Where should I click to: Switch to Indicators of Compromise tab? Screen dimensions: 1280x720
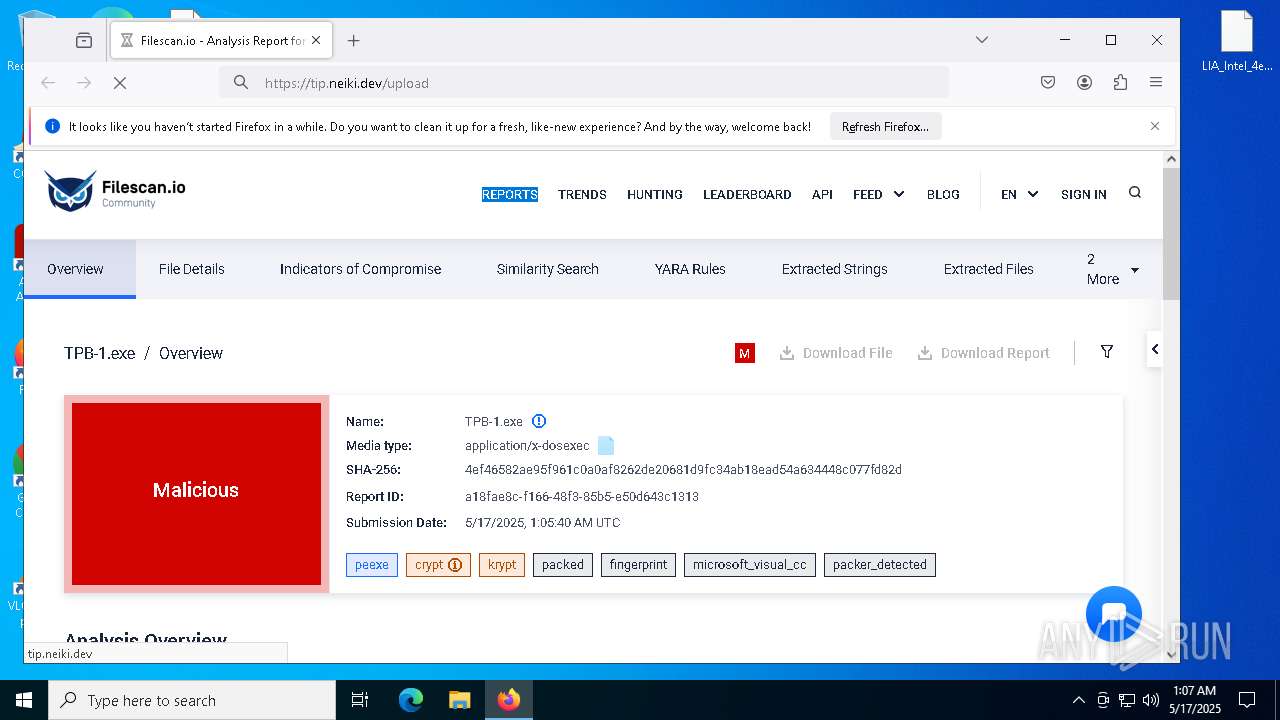click(x=360, y=269)
